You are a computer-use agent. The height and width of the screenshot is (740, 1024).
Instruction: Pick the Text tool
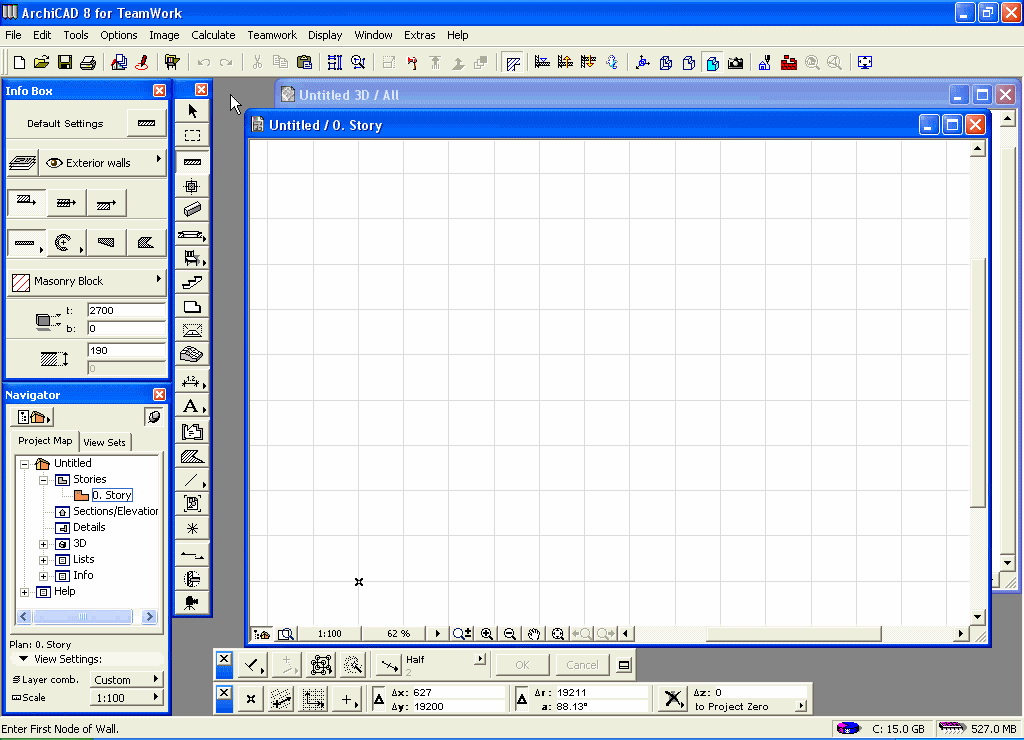tap(191, 406)
